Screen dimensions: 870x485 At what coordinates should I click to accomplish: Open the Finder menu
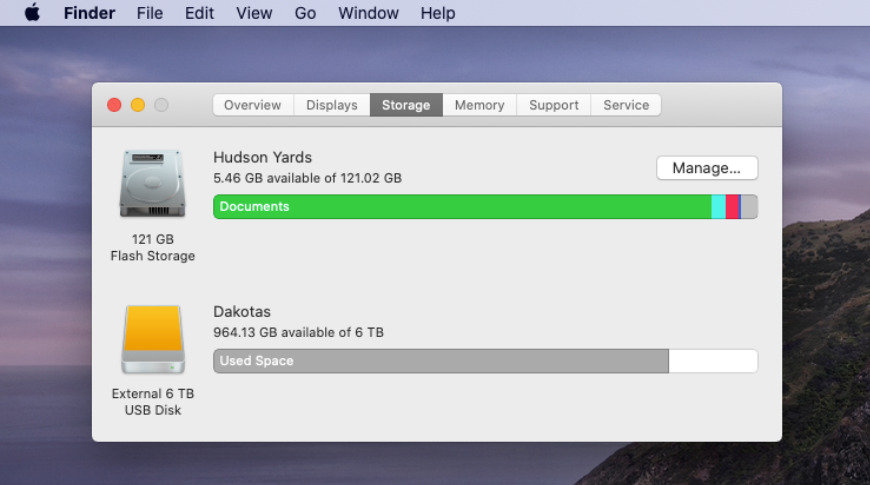[x=89, y=13]
